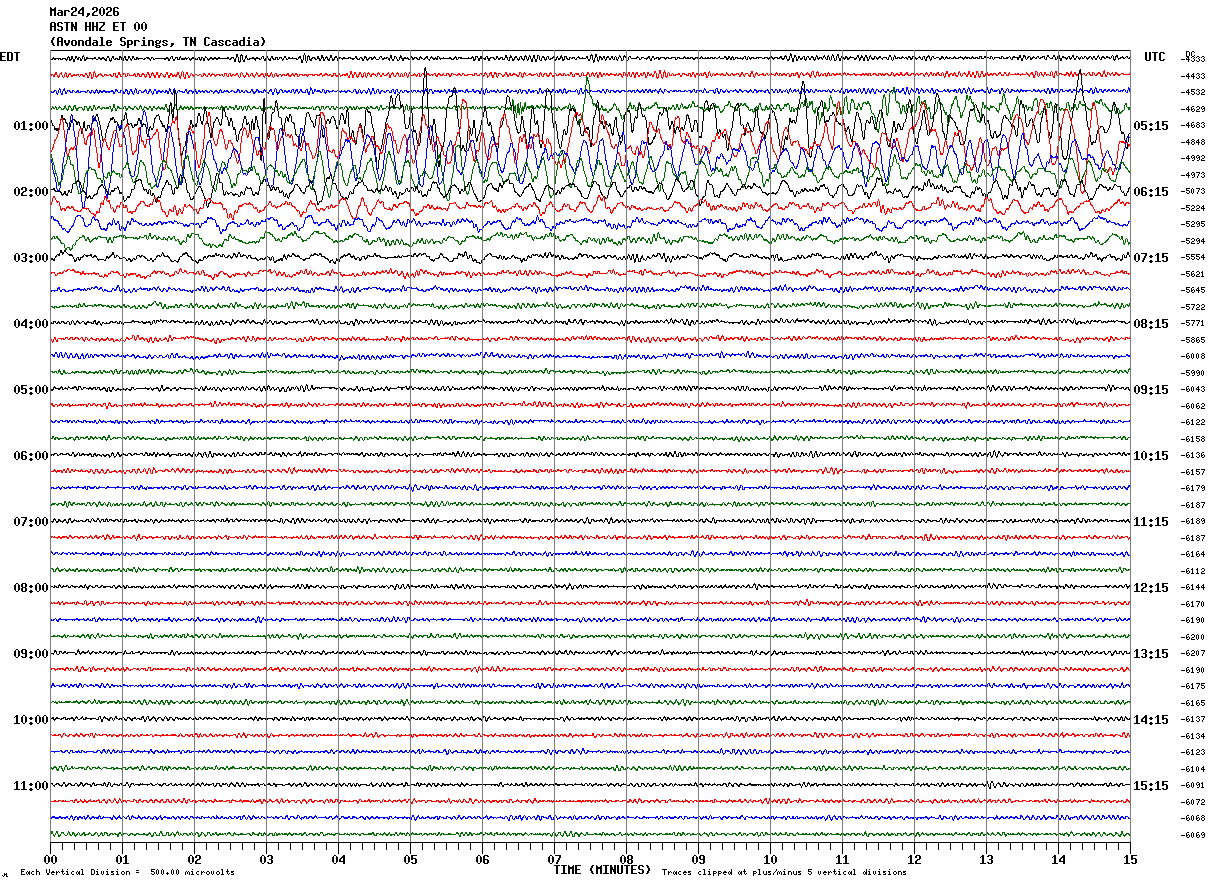This screenshot has width=1210, height=886.
Task: Click the 11:15 UTC row label
Action: [1151, 522]
